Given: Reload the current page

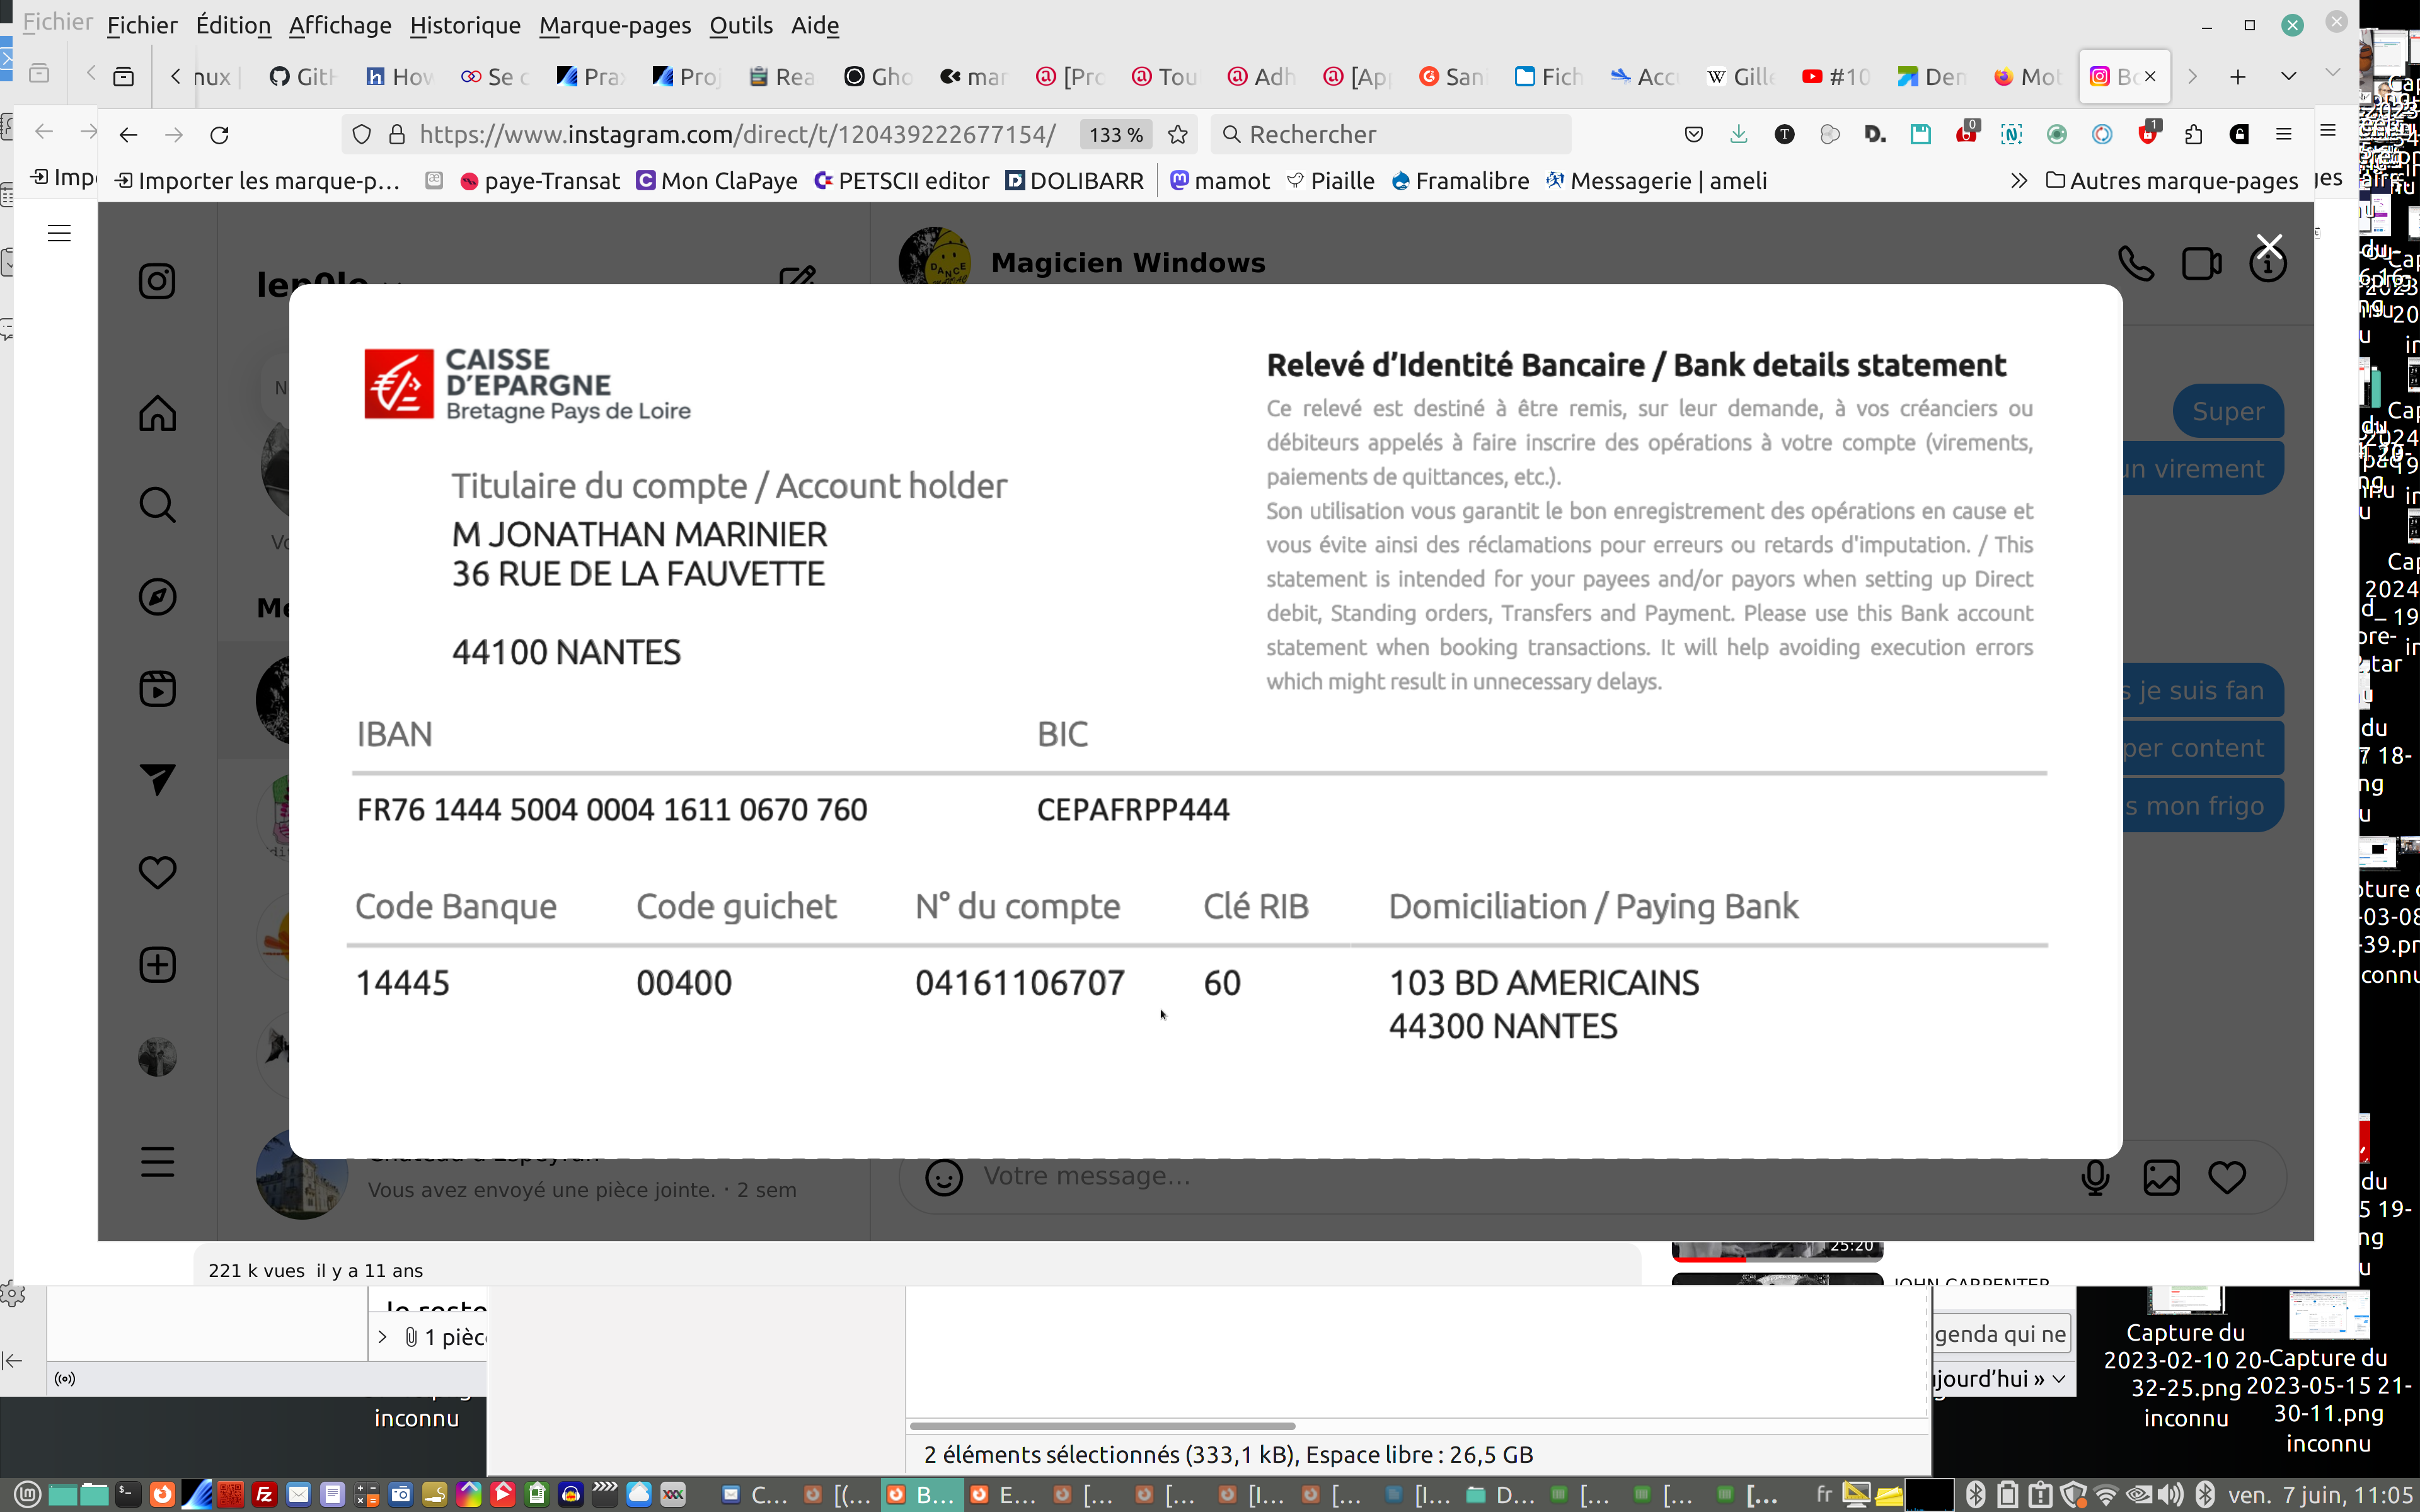Looking at the screenshot, I should (x=219, y=134).
